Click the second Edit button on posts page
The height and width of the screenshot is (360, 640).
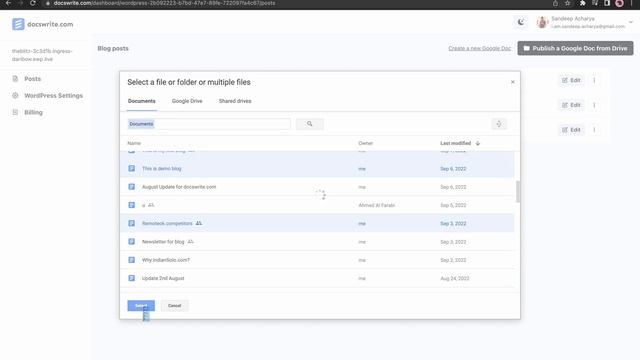tap(571, 105)
